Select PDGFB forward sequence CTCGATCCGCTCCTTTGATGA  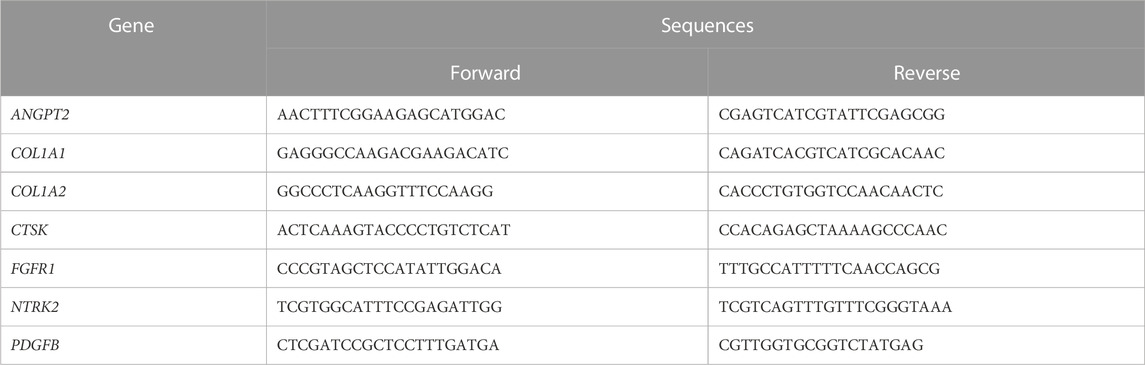pyautogui.click(x=388, y=345)
